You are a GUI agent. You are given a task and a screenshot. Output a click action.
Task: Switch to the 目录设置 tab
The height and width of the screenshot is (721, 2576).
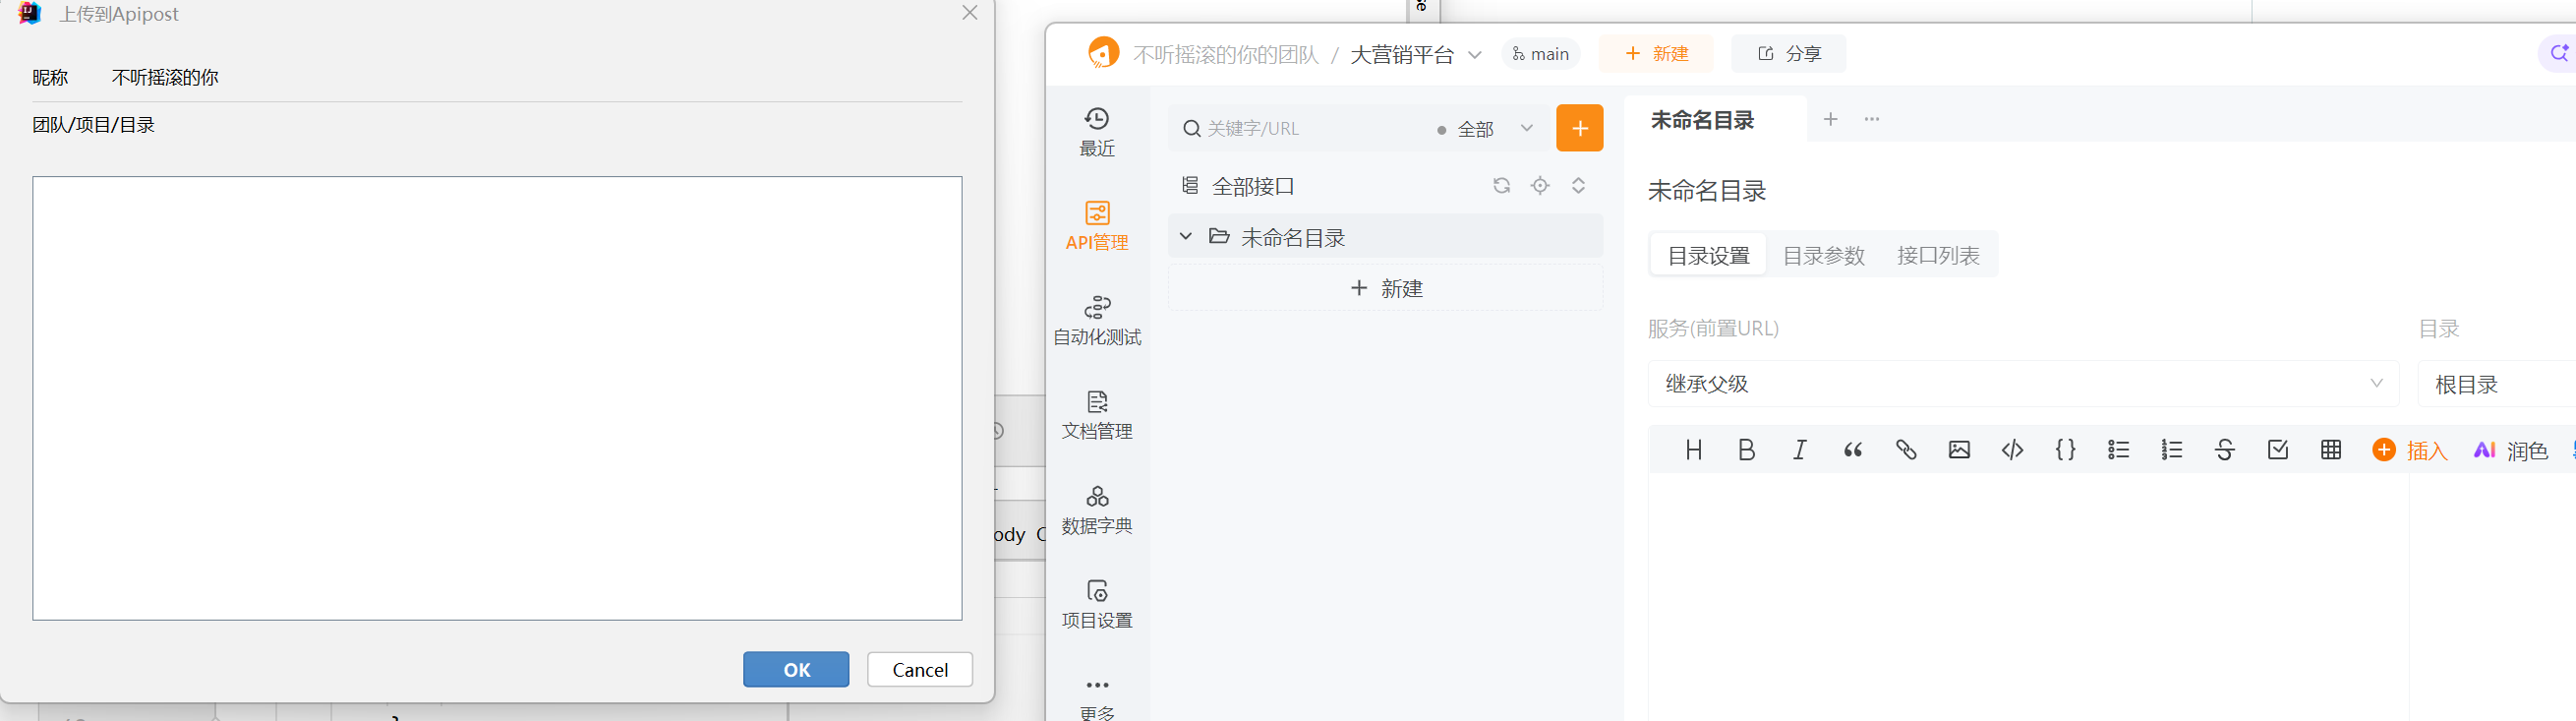pyautogui.click(x=1708, y=256)
